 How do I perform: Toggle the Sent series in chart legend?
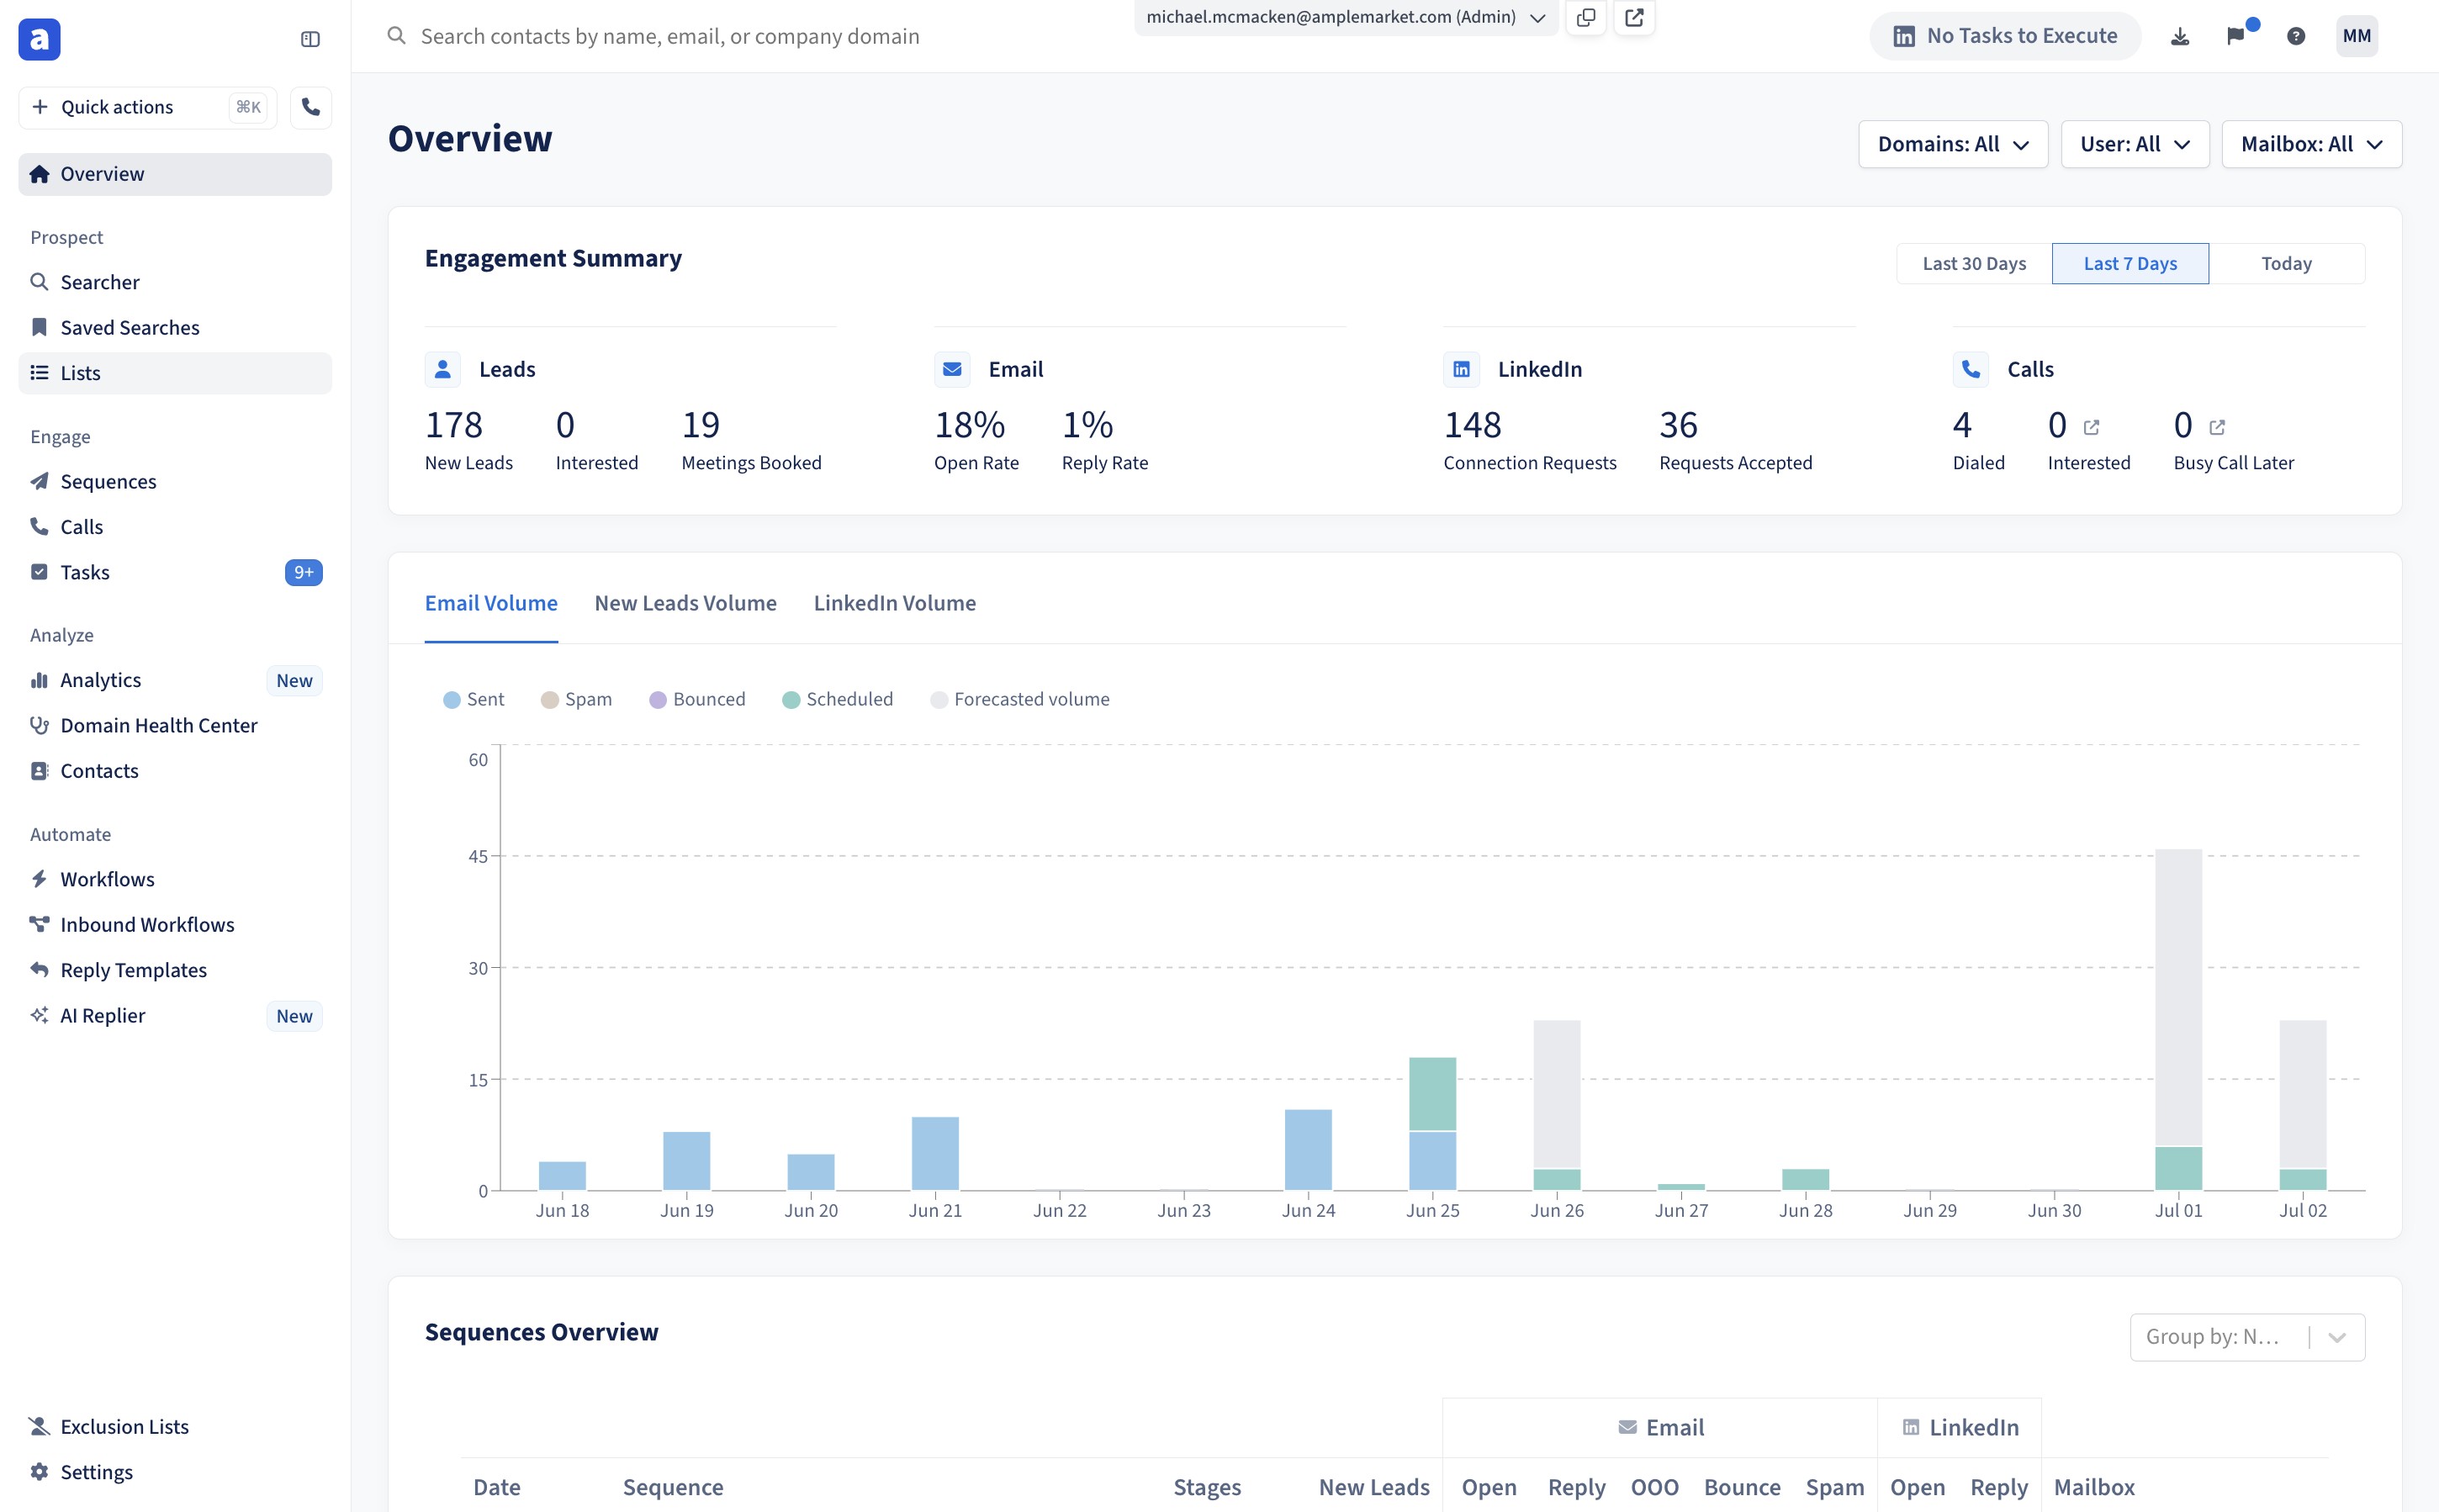(474, 699)
